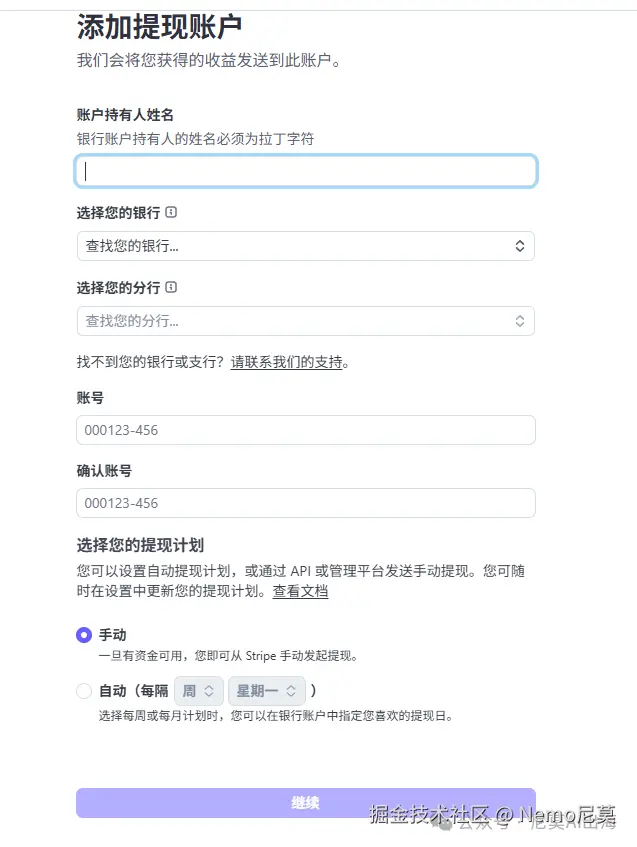Select the 自动 withdrawal option
637x847 pixels.
pyautogui.click(x=84, y=690)
